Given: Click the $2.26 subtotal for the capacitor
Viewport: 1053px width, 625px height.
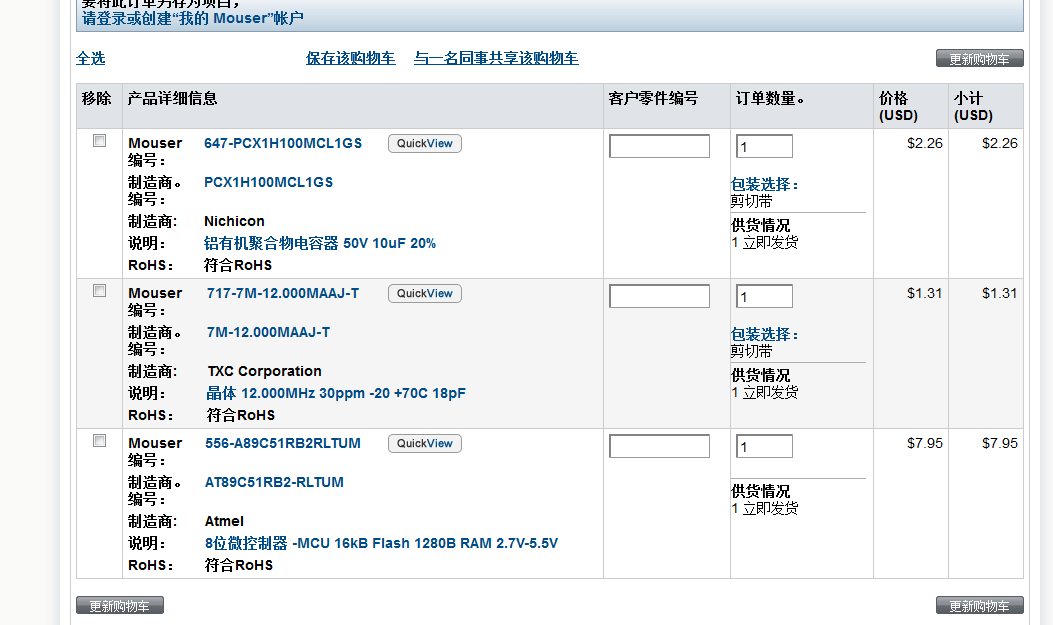Looking at the screenshot, I should pos(999,143).
